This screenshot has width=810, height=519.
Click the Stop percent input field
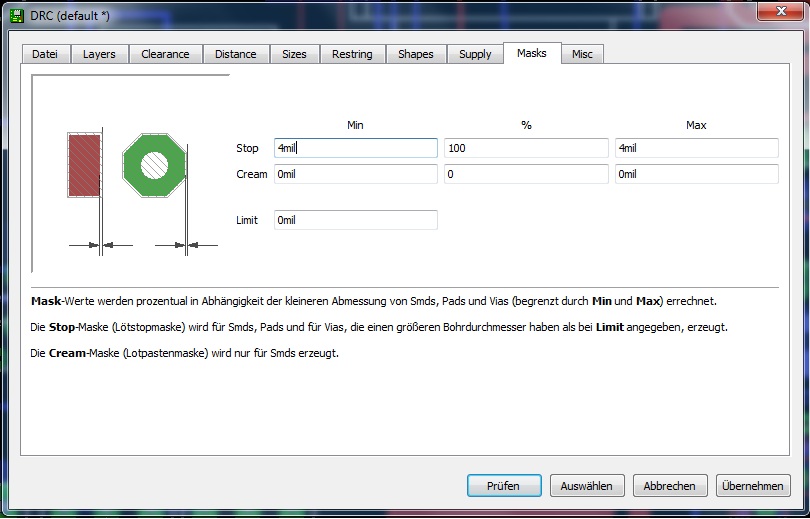pos(526,148)
